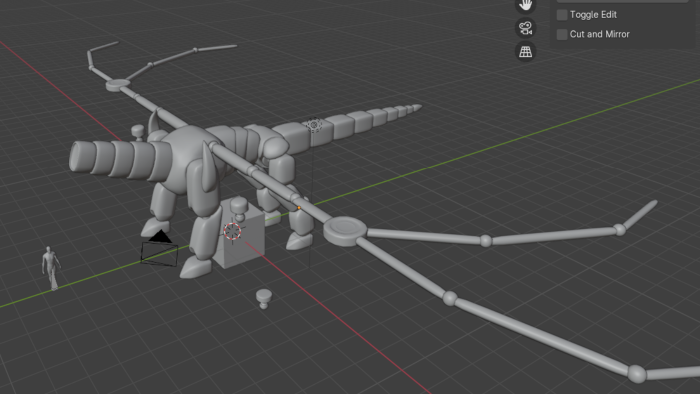Enable the Cut and Mirror checkbox
Viewport: 700px width, 394px height.
[x=562, y=34]
